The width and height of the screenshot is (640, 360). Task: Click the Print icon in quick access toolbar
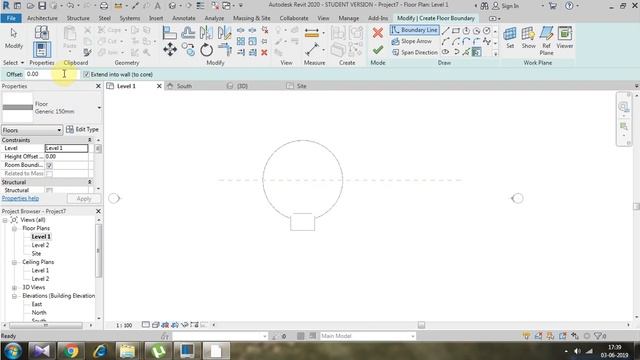point(104,6)
